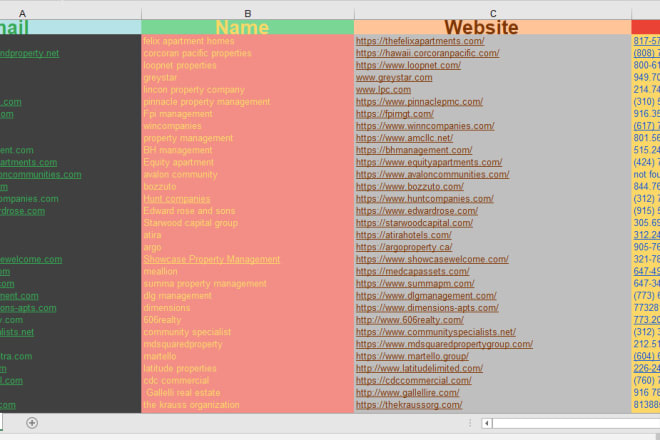
Task: Select cell corcoran pacific properties
Action: coord(248,53)
